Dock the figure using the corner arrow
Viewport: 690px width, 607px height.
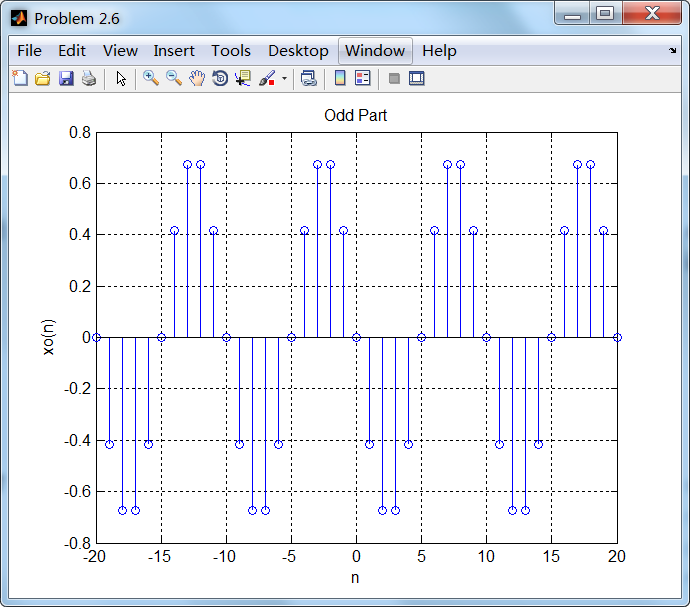[672, 51]
